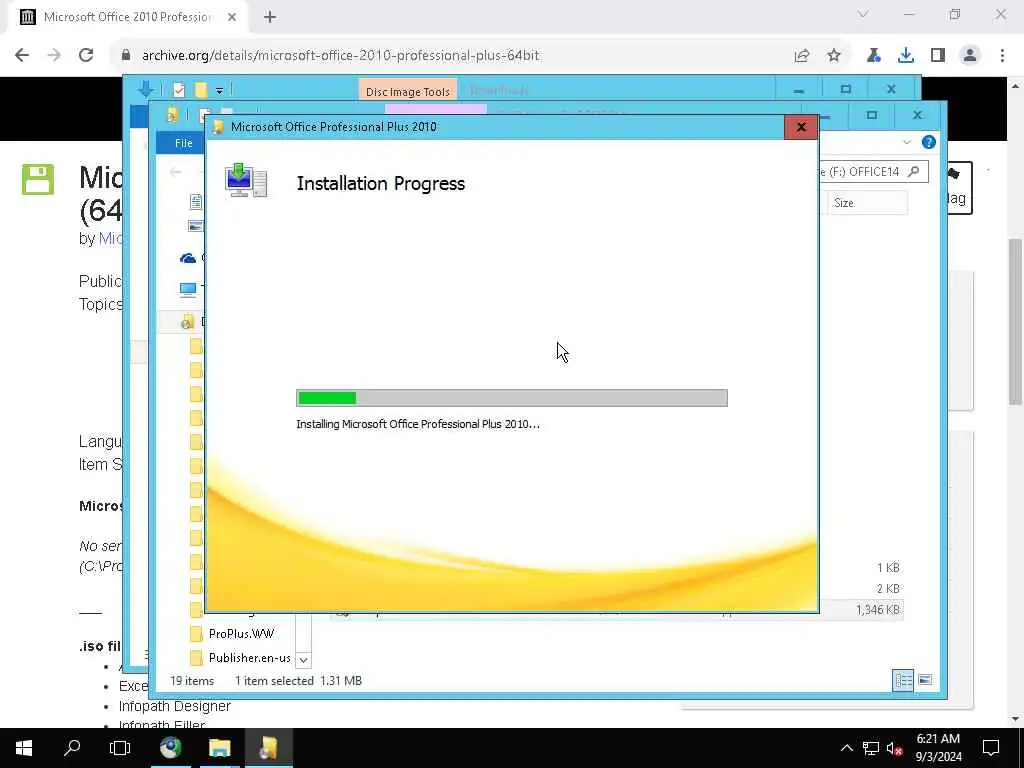Screen dimensions: 1024x768
Task: Reload the archive.org page
Action: pos(86,56)
